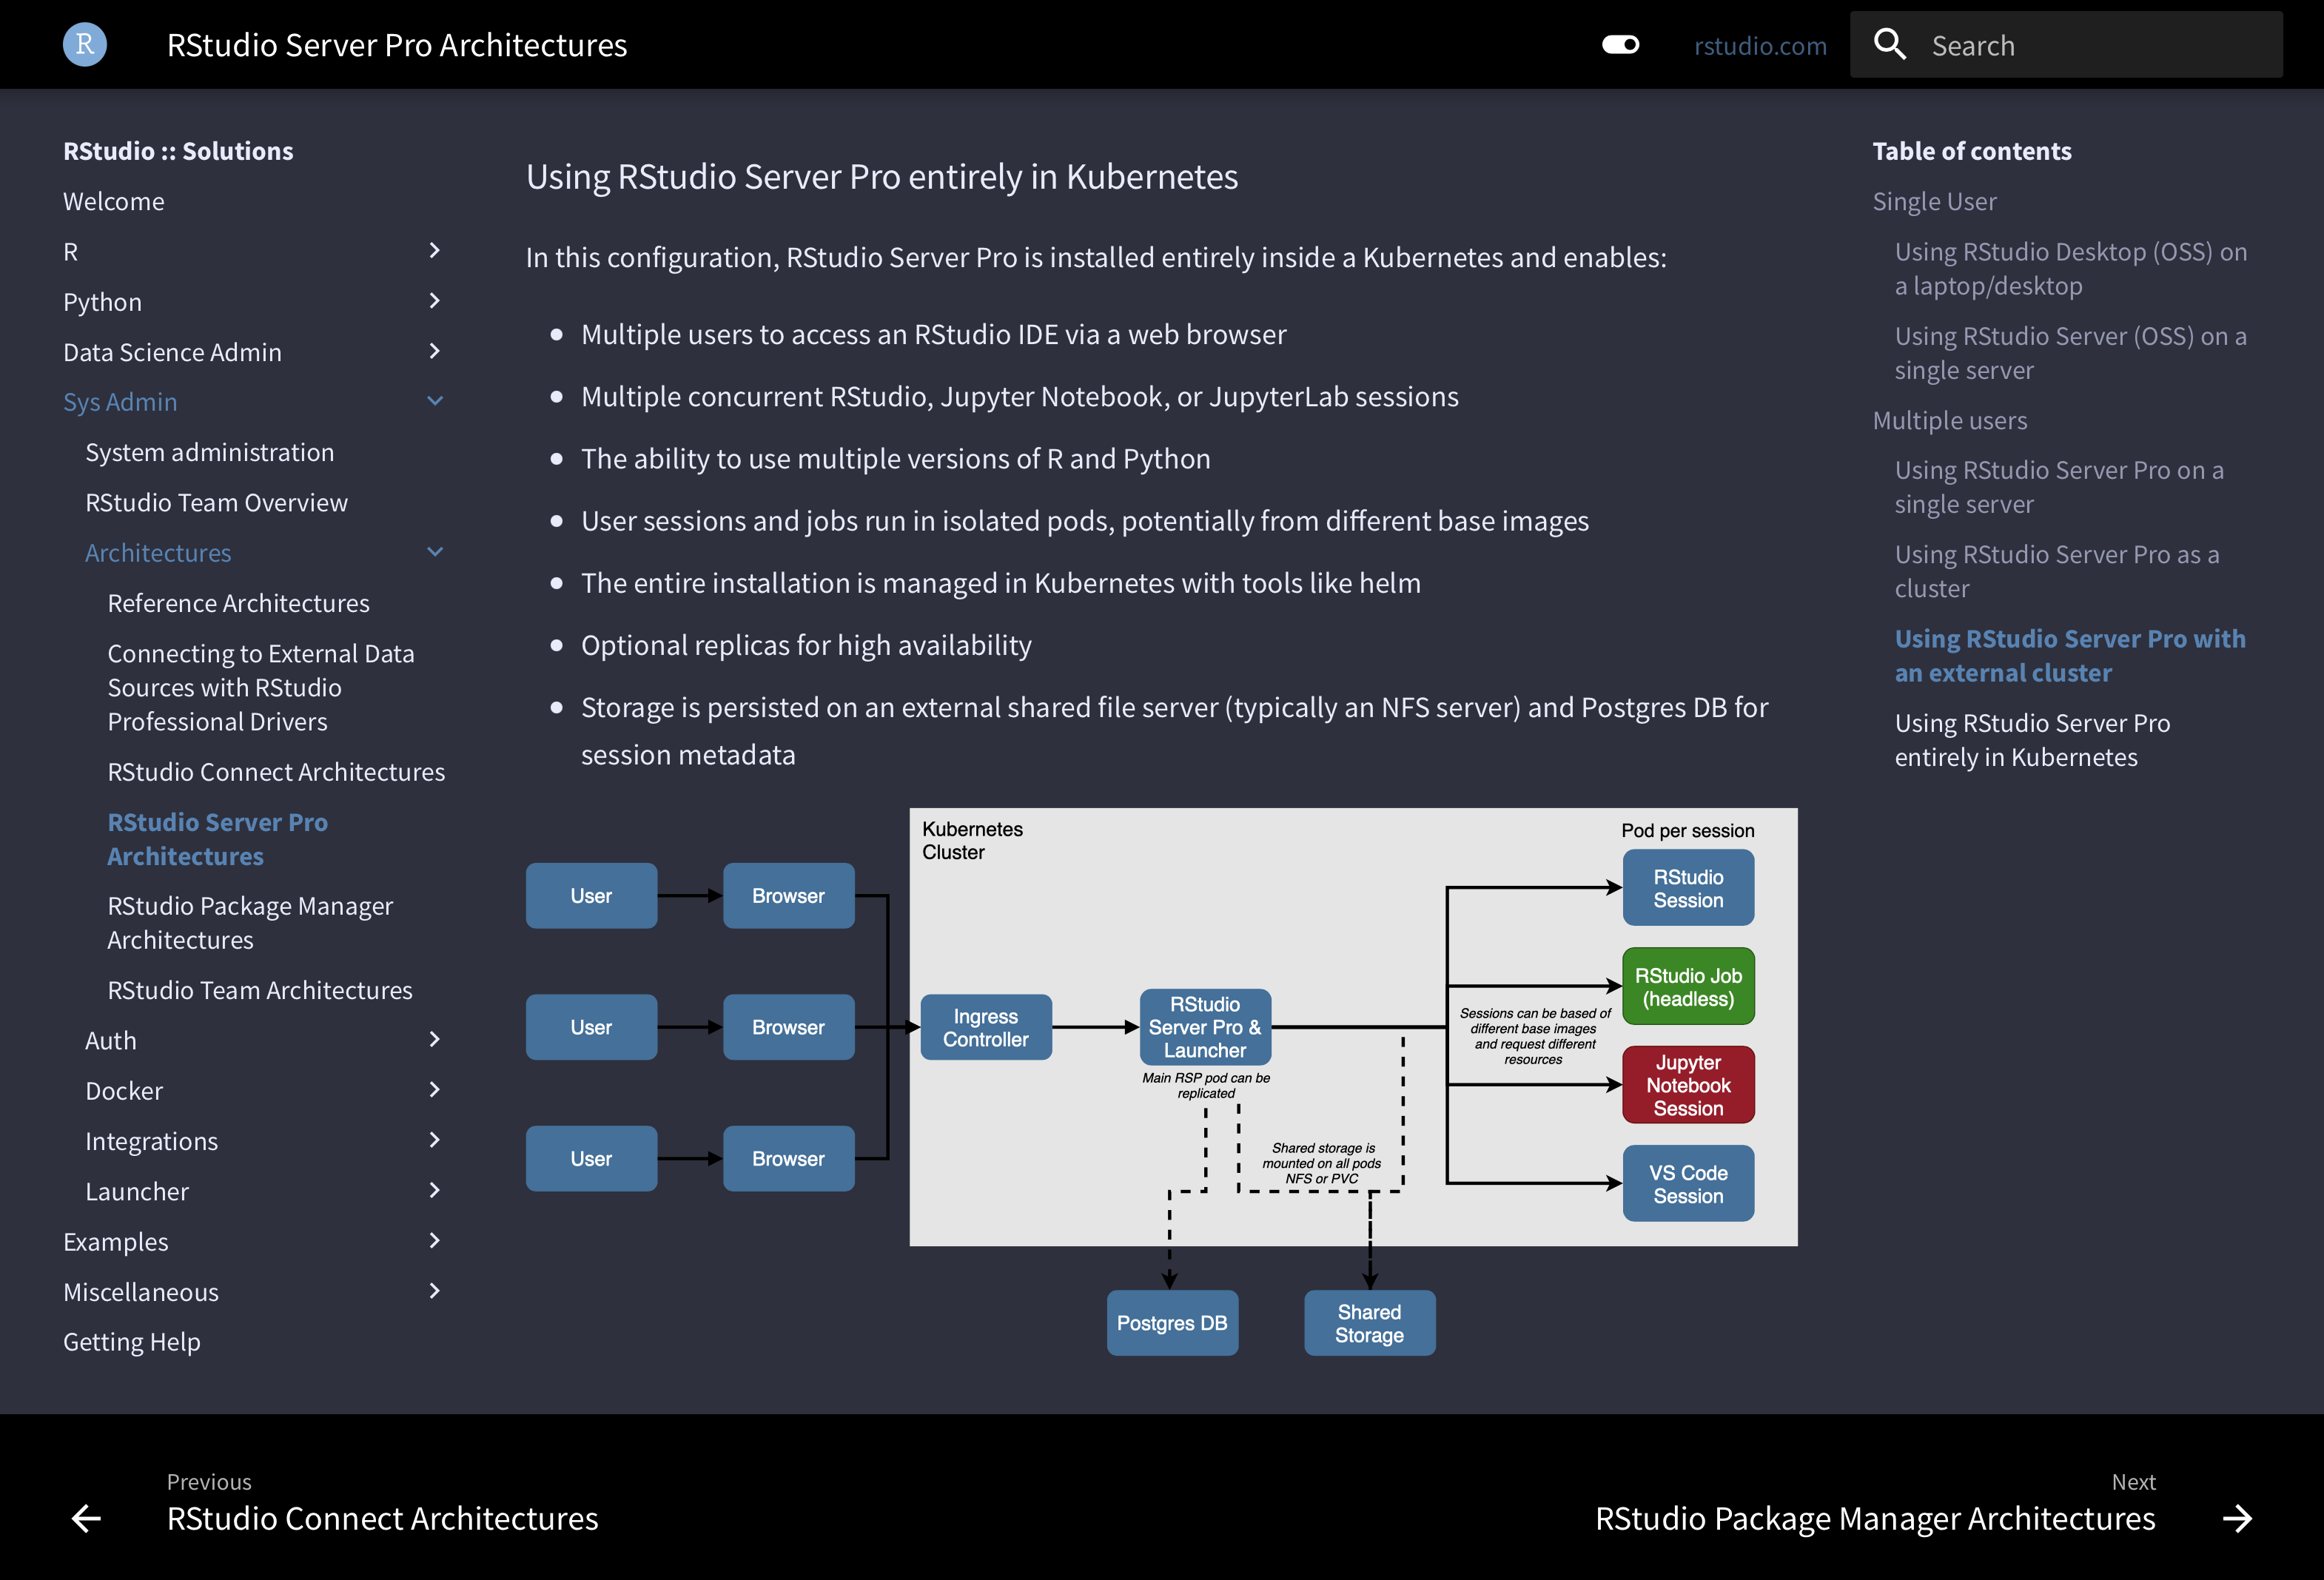Viewport: 2324px width, 1580px height.
Task: Visit the rstudio.com link
Action: [1759, 46]
